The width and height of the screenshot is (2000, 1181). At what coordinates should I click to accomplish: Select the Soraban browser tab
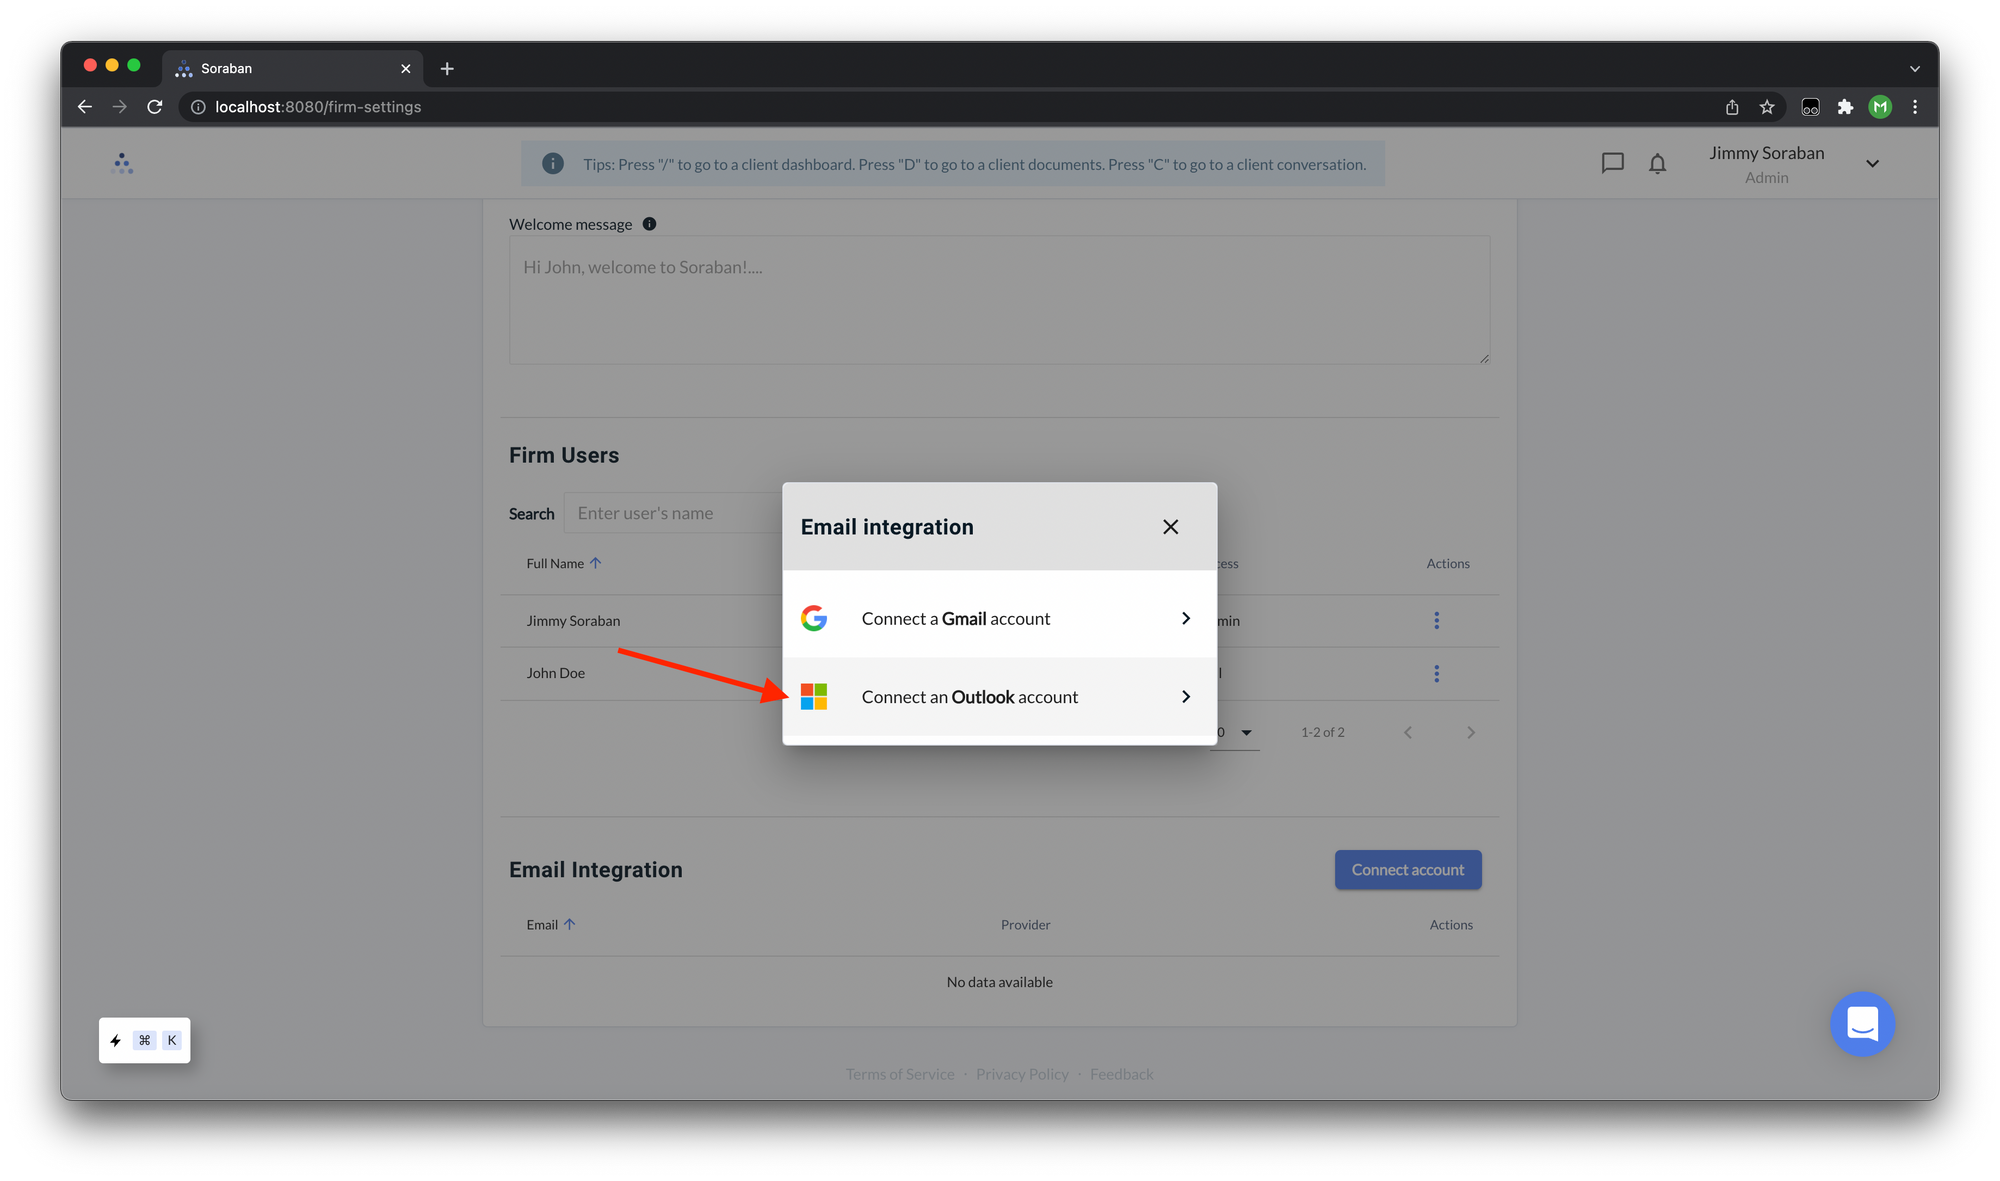(x=292, y=68)
